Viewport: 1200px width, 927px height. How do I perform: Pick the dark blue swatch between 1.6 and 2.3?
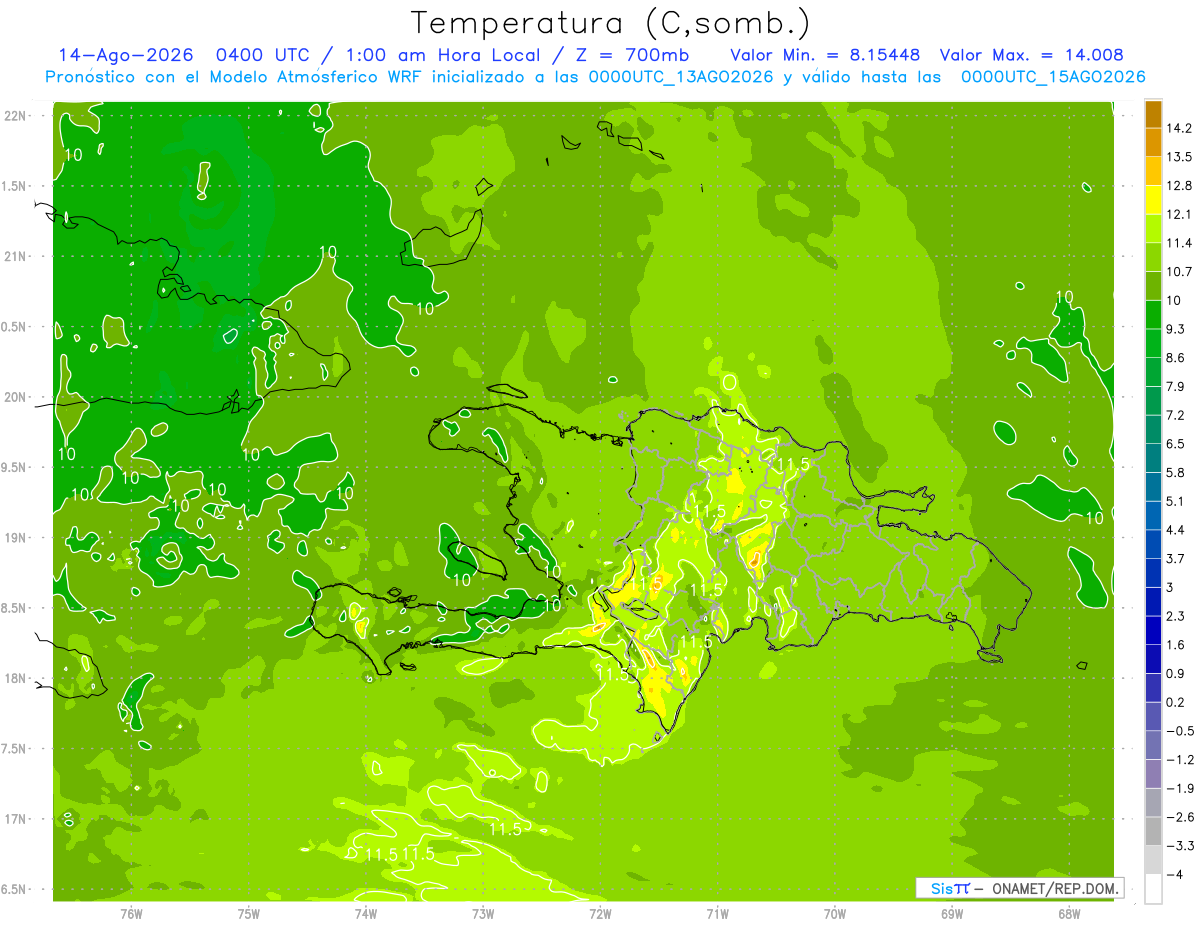(1153, 630)
